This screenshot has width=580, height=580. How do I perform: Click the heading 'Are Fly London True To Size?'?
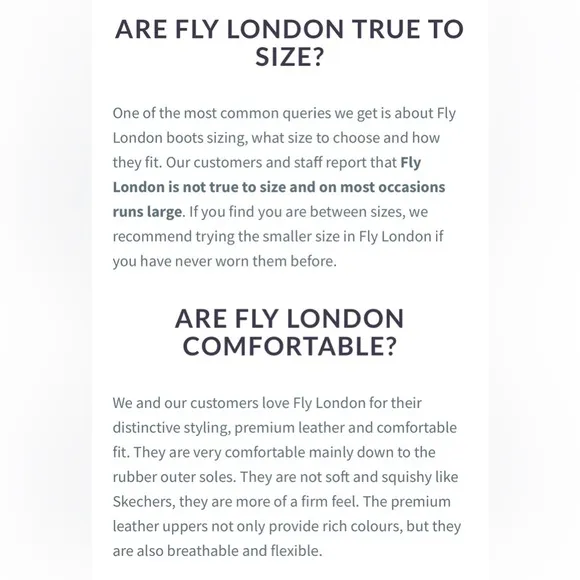pos(289,43)
